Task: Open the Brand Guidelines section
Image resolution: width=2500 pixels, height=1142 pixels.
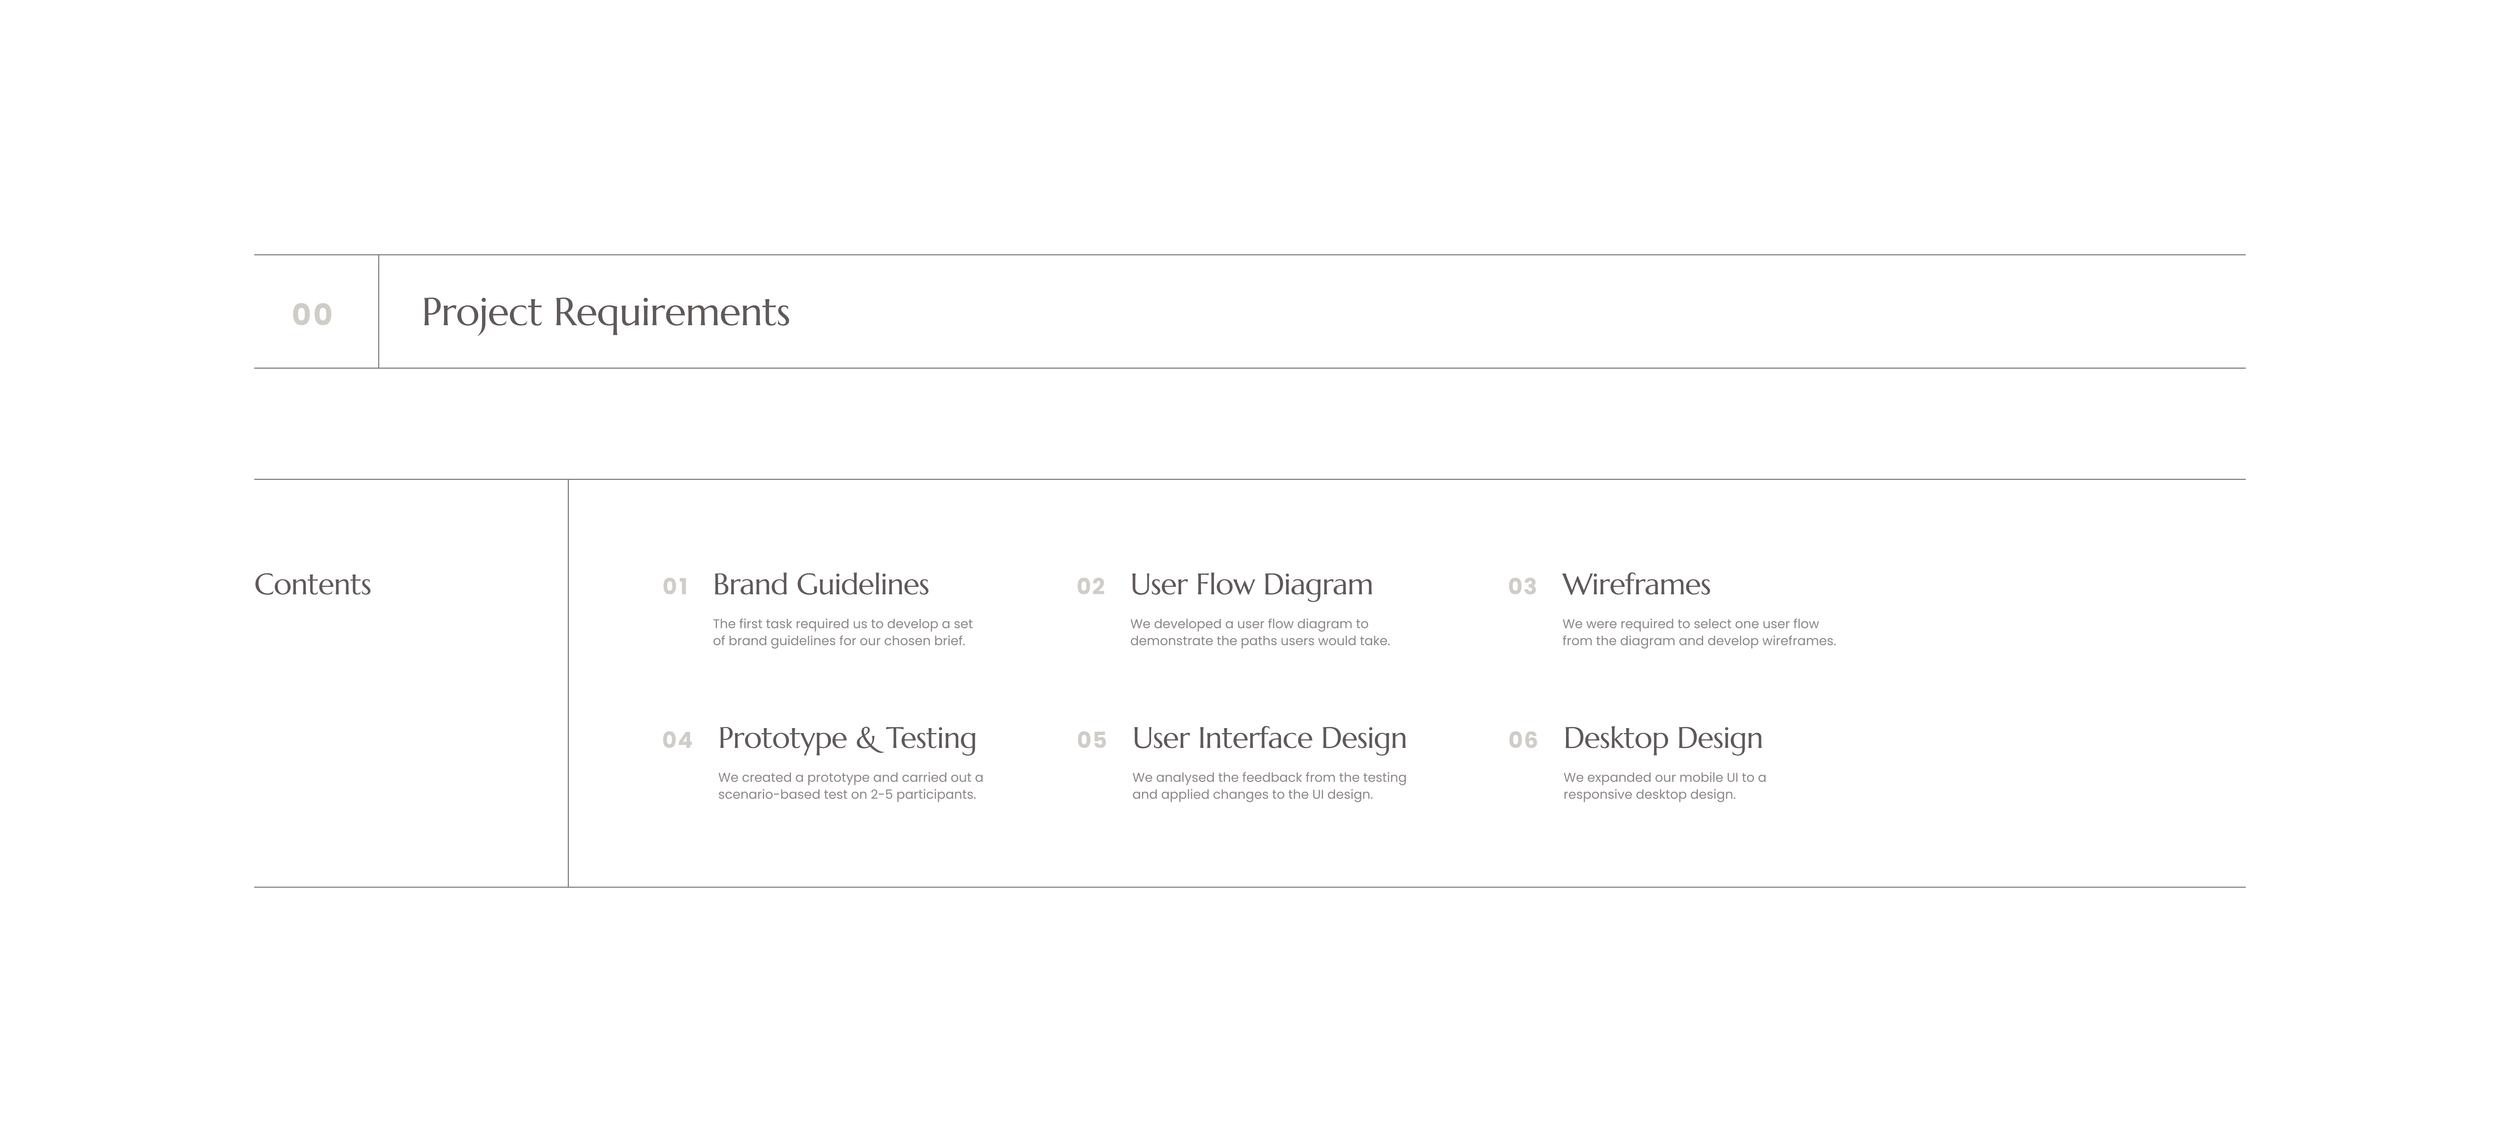Action: click(x=820, y=584)
